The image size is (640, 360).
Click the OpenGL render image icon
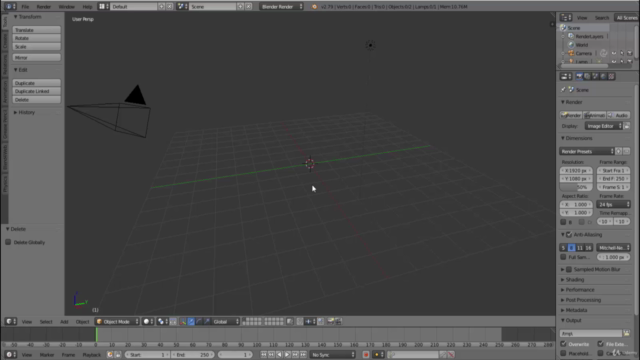click(x=330, y=322)
